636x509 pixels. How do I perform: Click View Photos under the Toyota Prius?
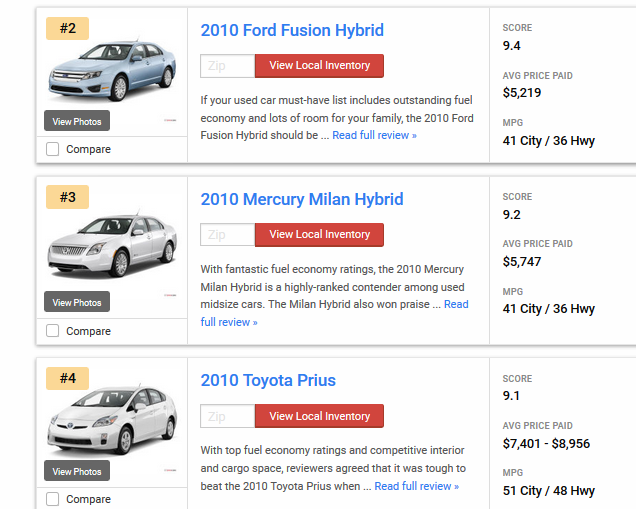(77, 471)
